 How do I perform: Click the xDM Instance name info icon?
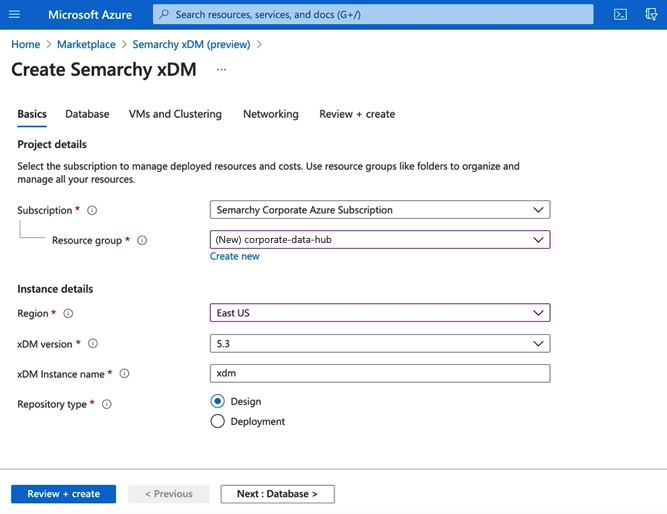pyautogui.click(x=125, y=374)
